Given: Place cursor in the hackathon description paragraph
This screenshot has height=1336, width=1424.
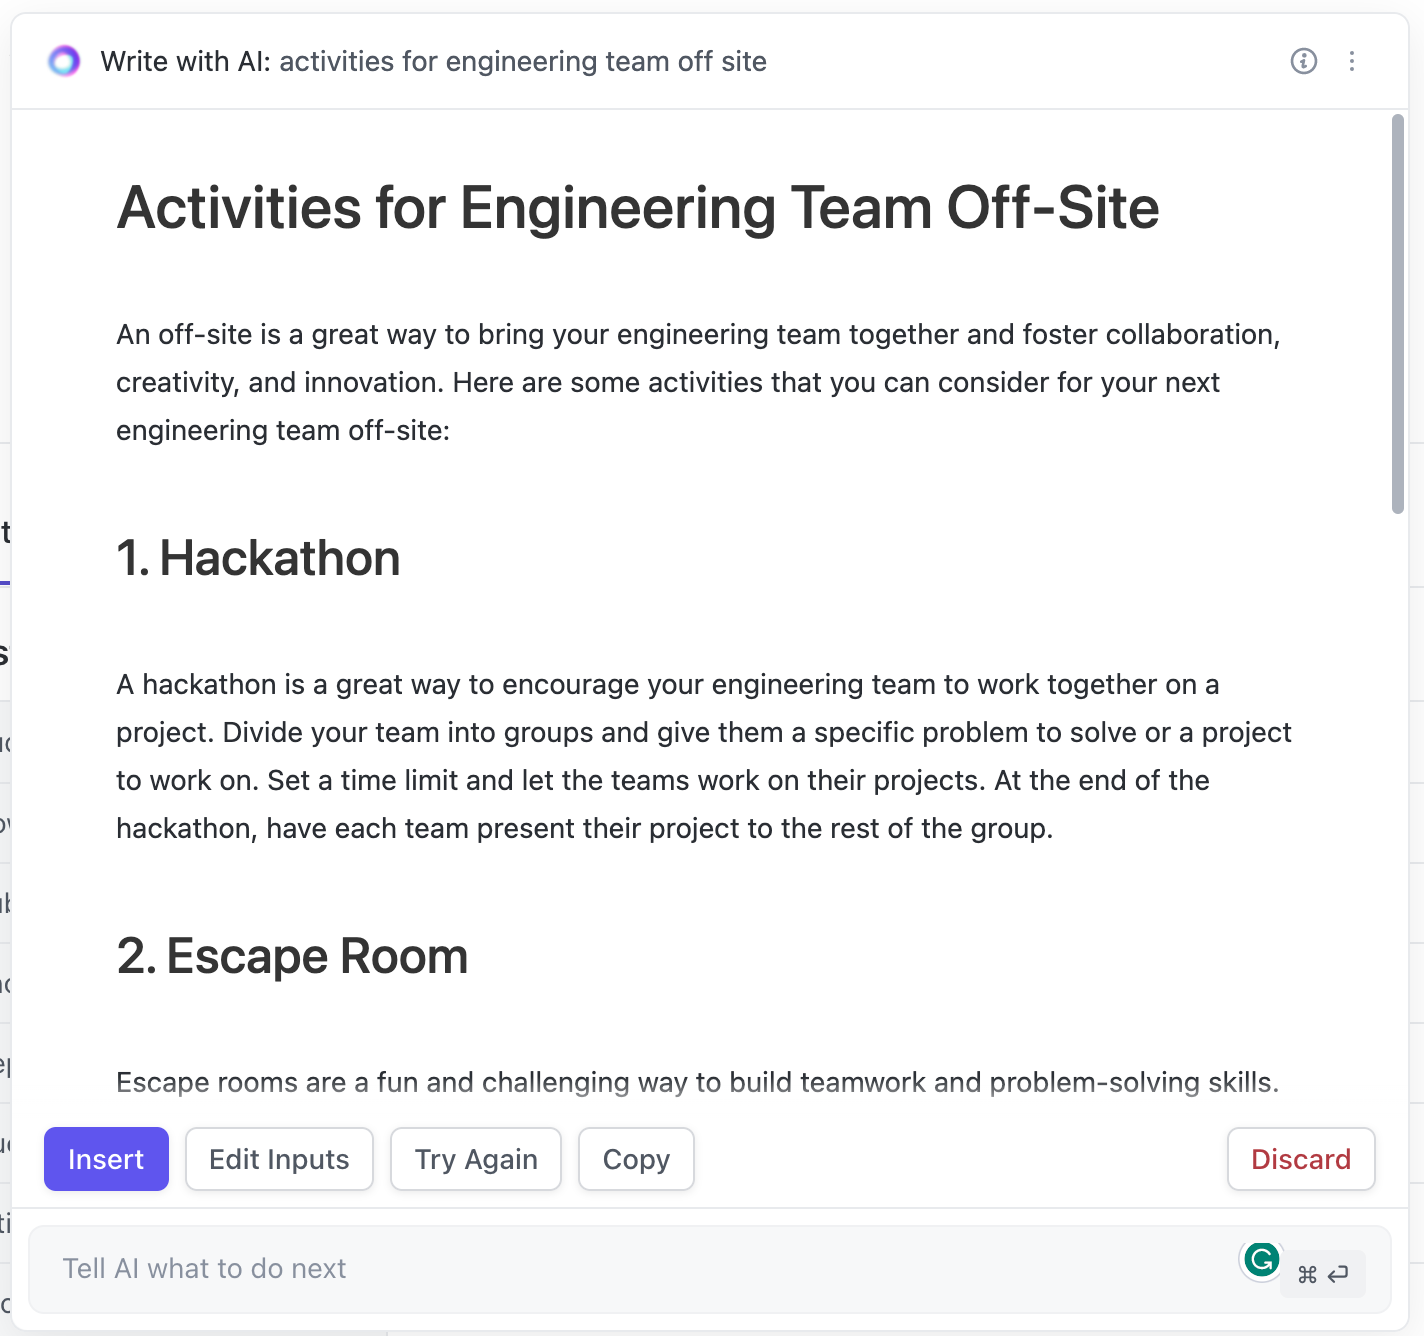Looking at the screenshot, I should point(703,756).
